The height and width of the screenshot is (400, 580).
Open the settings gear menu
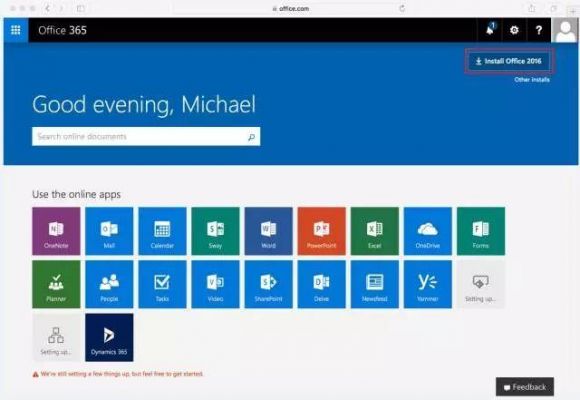coord(514,30)
